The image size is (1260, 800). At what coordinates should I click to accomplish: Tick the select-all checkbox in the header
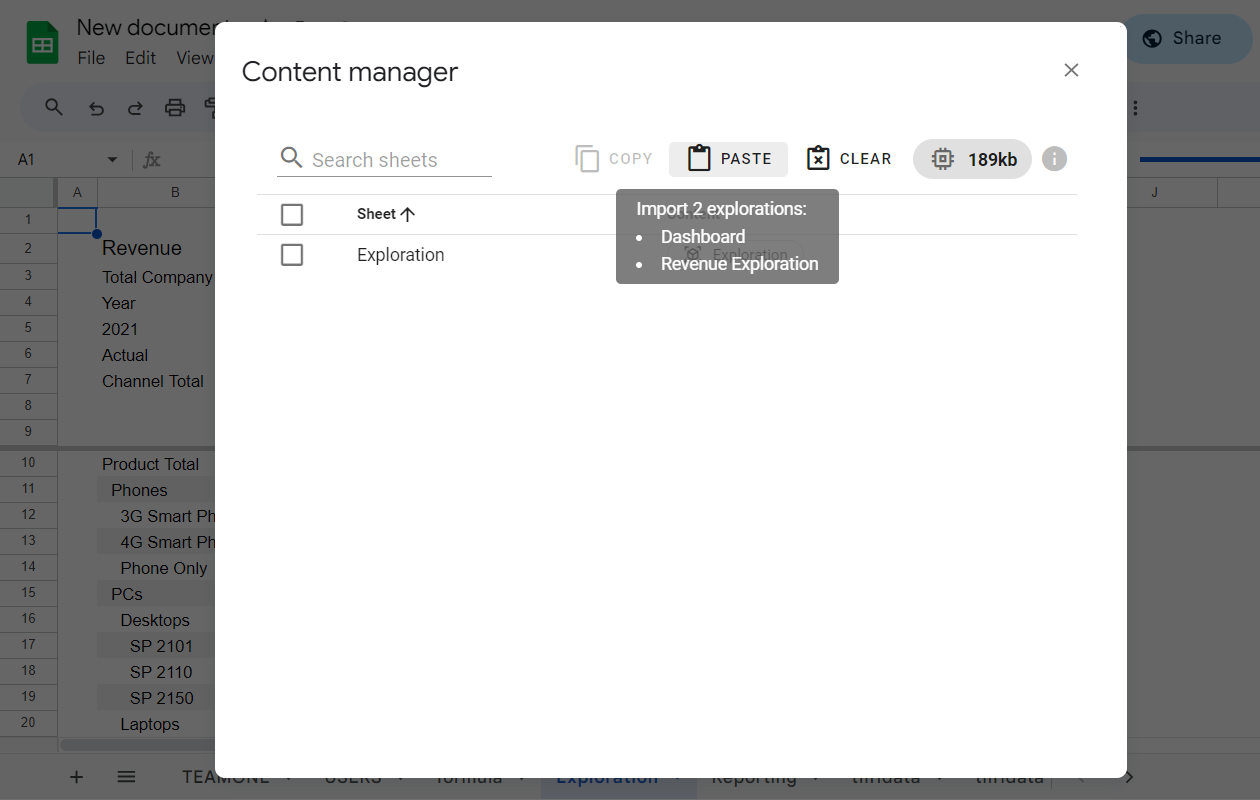click(292, 214)
